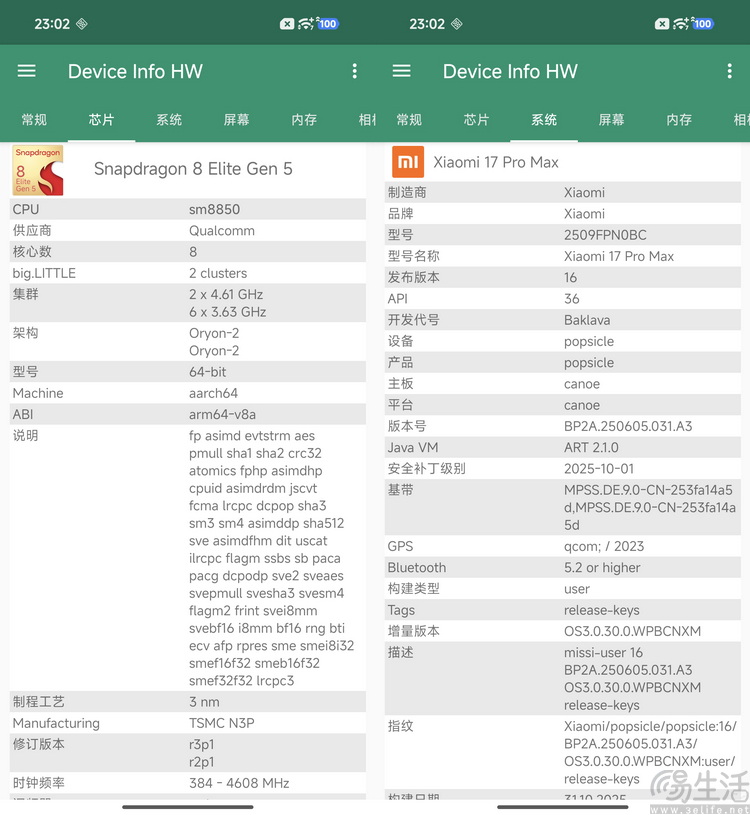
Task: Tap the X box icon in right status bar
Action: coord(662,23)
